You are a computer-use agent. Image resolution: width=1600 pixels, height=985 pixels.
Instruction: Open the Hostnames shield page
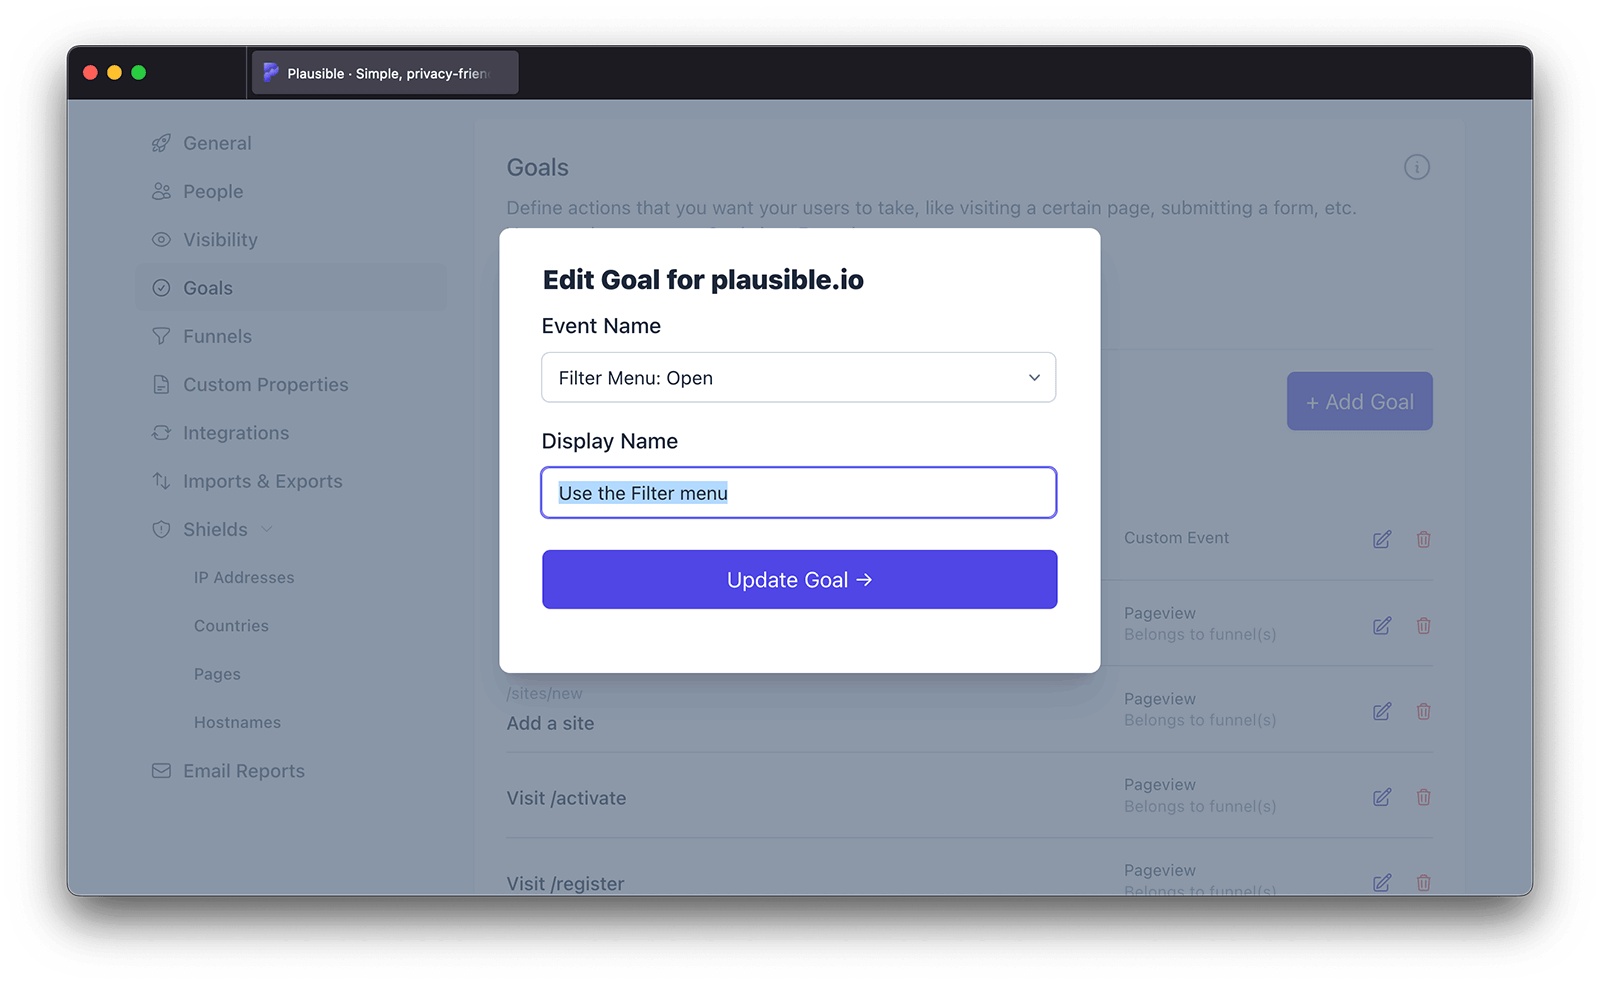pyautogui.click(x=237, y=722)
